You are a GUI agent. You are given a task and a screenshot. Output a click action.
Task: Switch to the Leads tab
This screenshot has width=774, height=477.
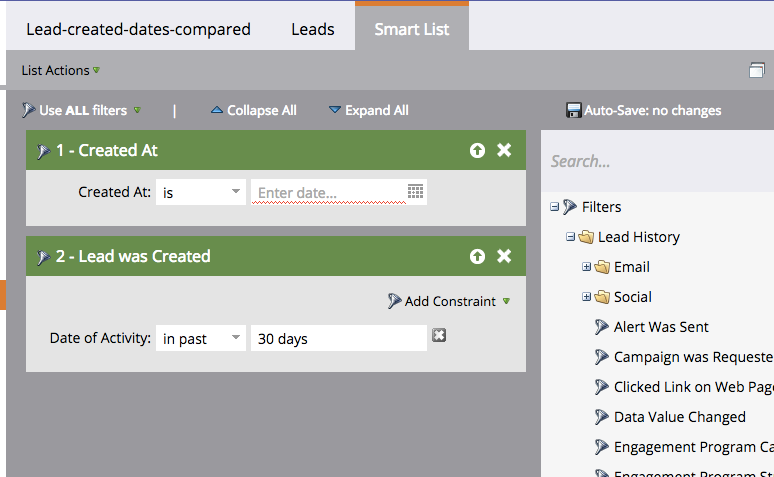point(312,29)
